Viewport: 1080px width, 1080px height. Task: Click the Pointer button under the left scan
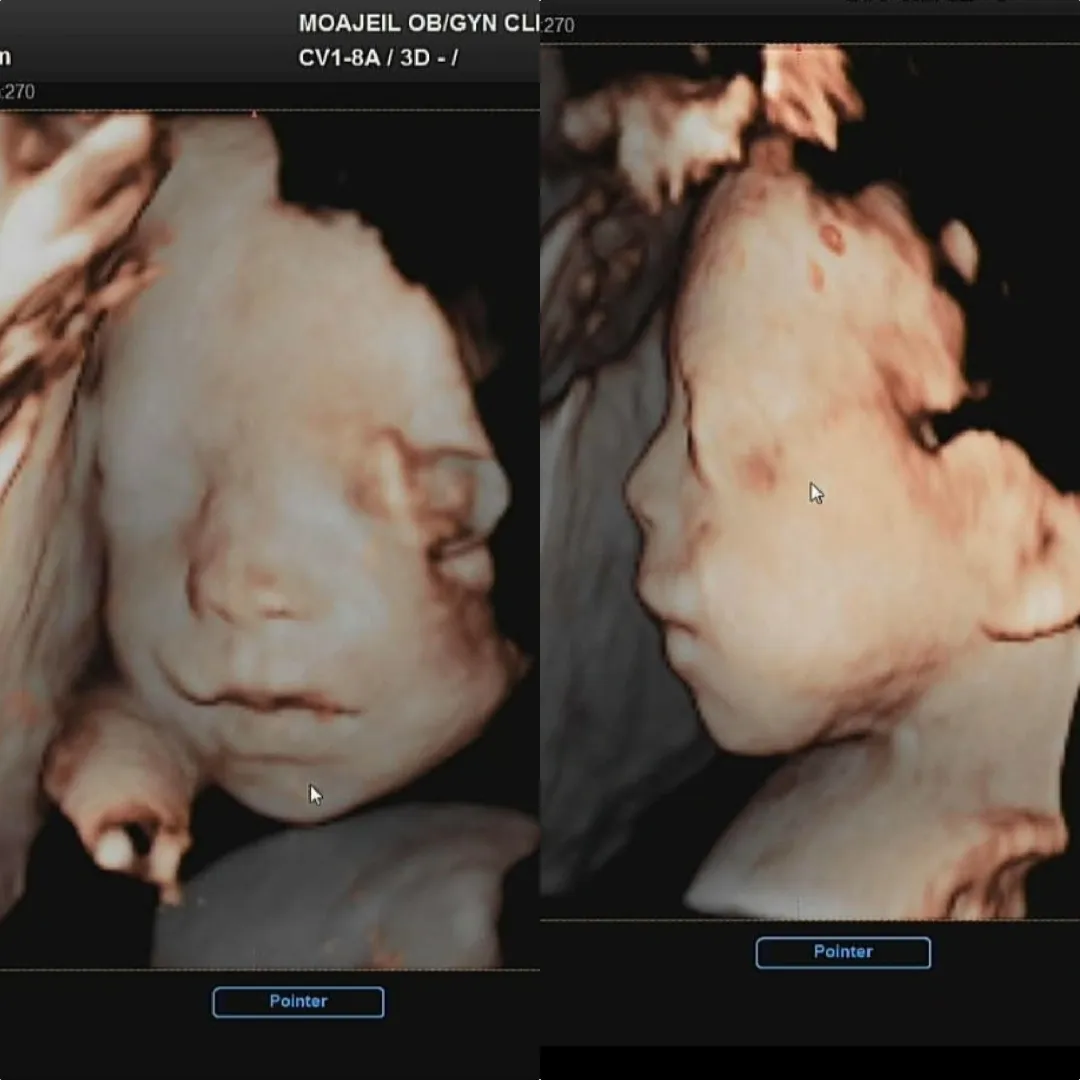(x=298, y=1001)
